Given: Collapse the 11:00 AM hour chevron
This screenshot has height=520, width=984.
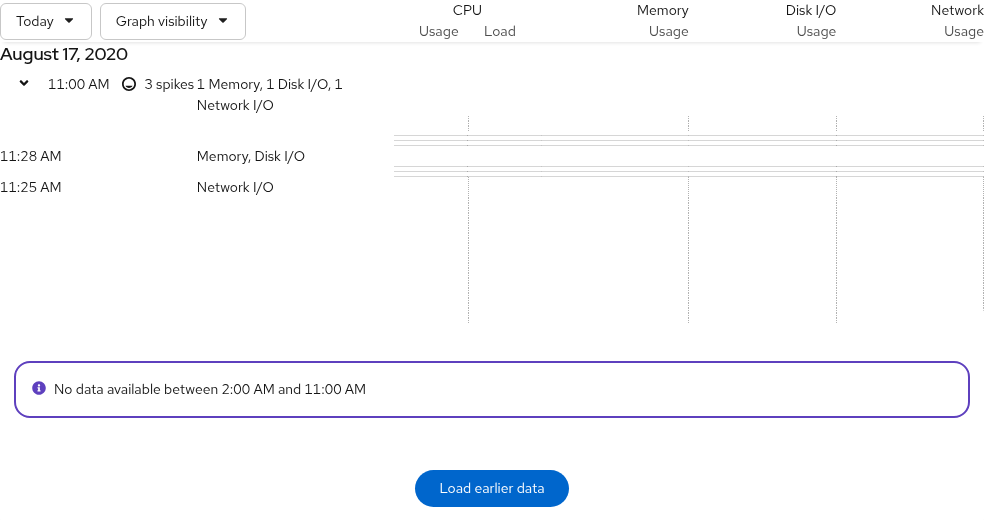Looking at the screenshot, I should pos(24,83).
